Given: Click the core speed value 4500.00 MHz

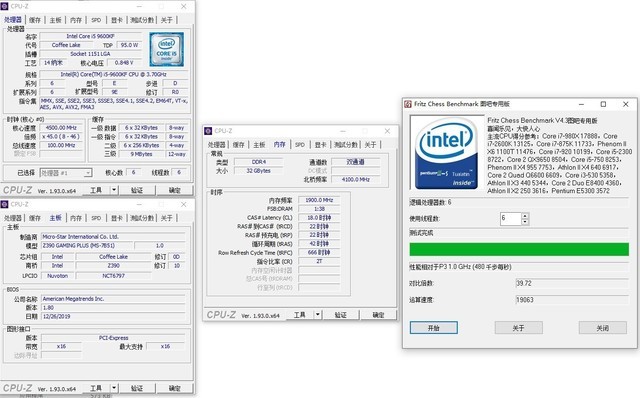Looking at the screenshot, I should tap(61, 128).
